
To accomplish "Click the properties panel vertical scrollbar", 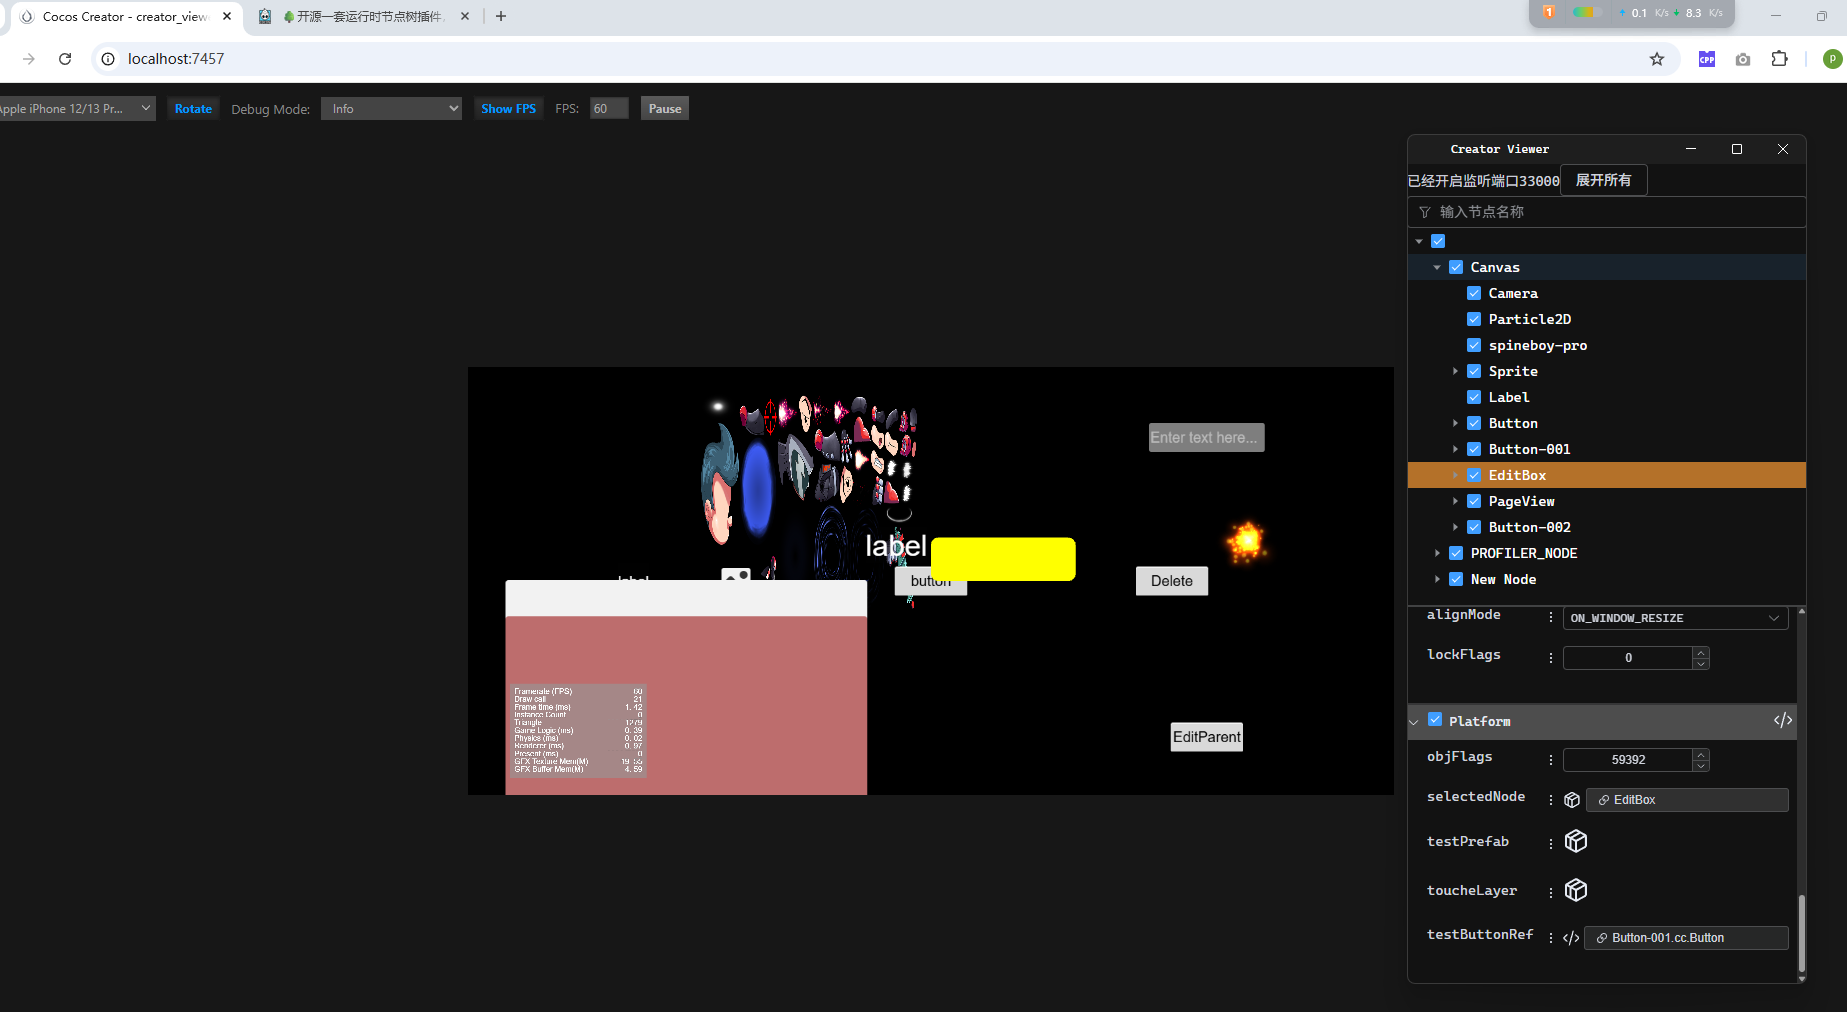I will click(x=1802, y=933).
